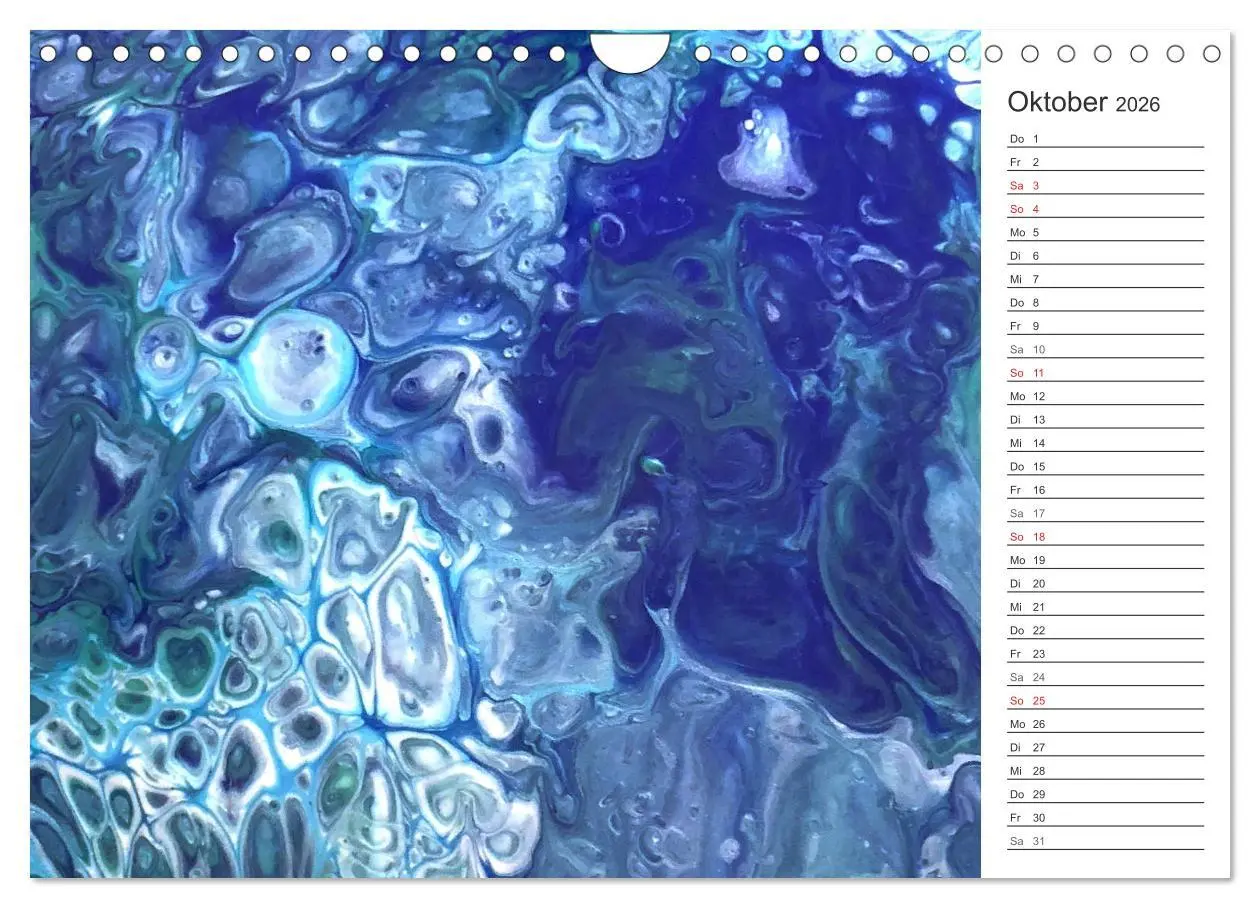Select the date row Do 1
The width and height of the screenshot is (1260, 908).
coord(1023,138)
